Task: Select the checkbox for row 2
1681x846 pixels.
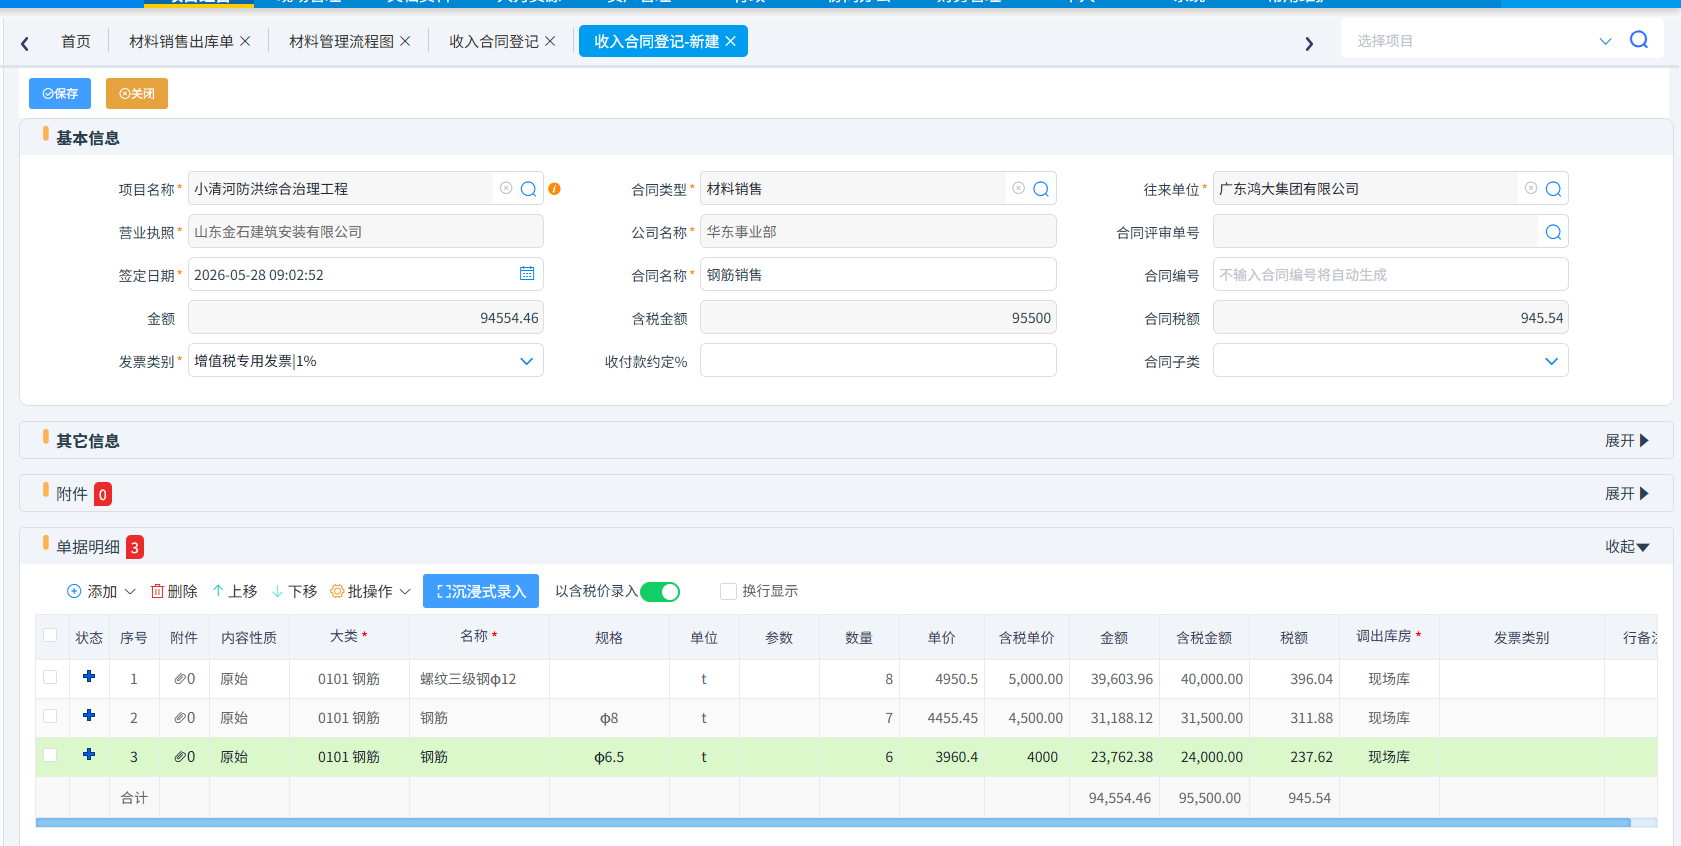Action: [x=50, y=716]
